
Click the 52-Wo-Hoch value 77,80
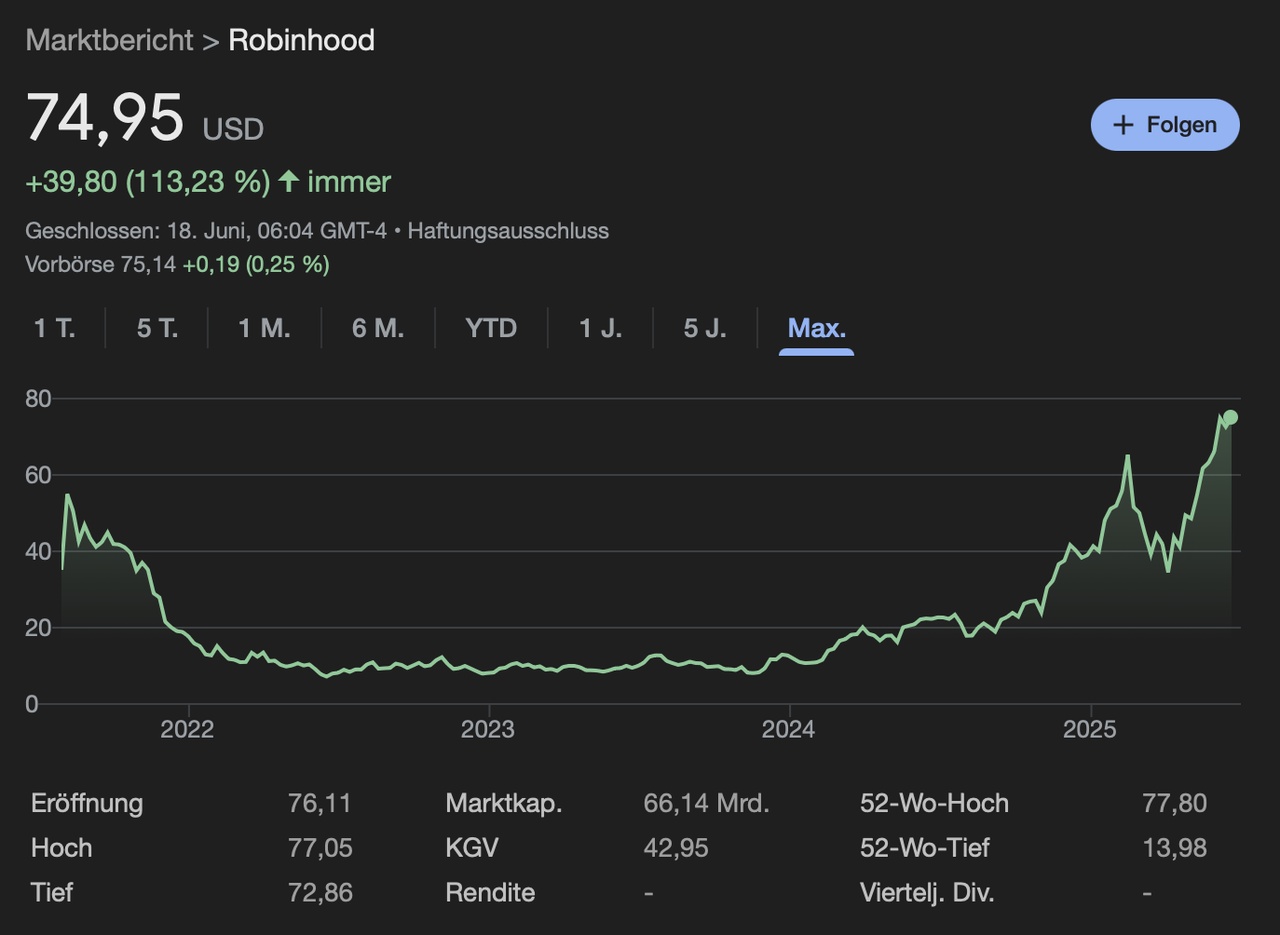(x=1174, y=803)
